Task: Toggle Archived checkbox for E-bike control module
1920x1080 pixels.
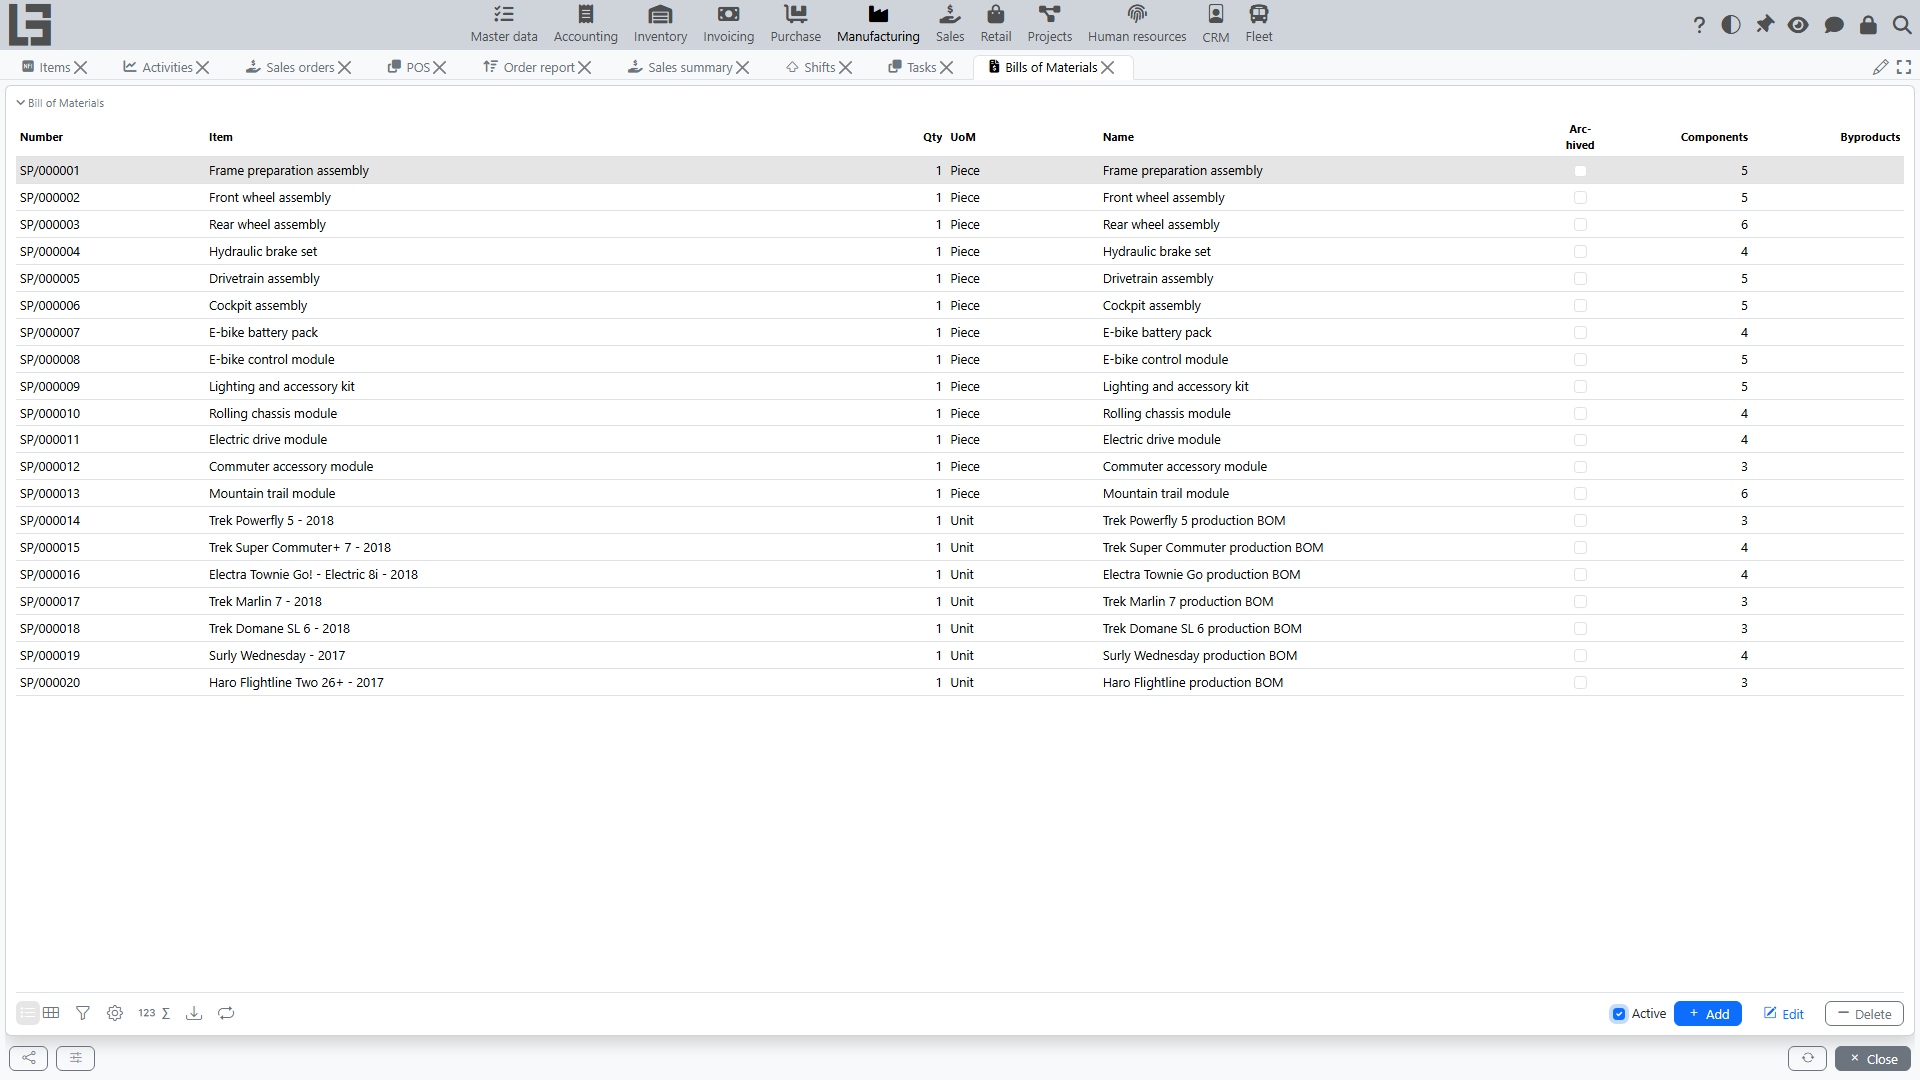Action: [x=1580, y=360]
